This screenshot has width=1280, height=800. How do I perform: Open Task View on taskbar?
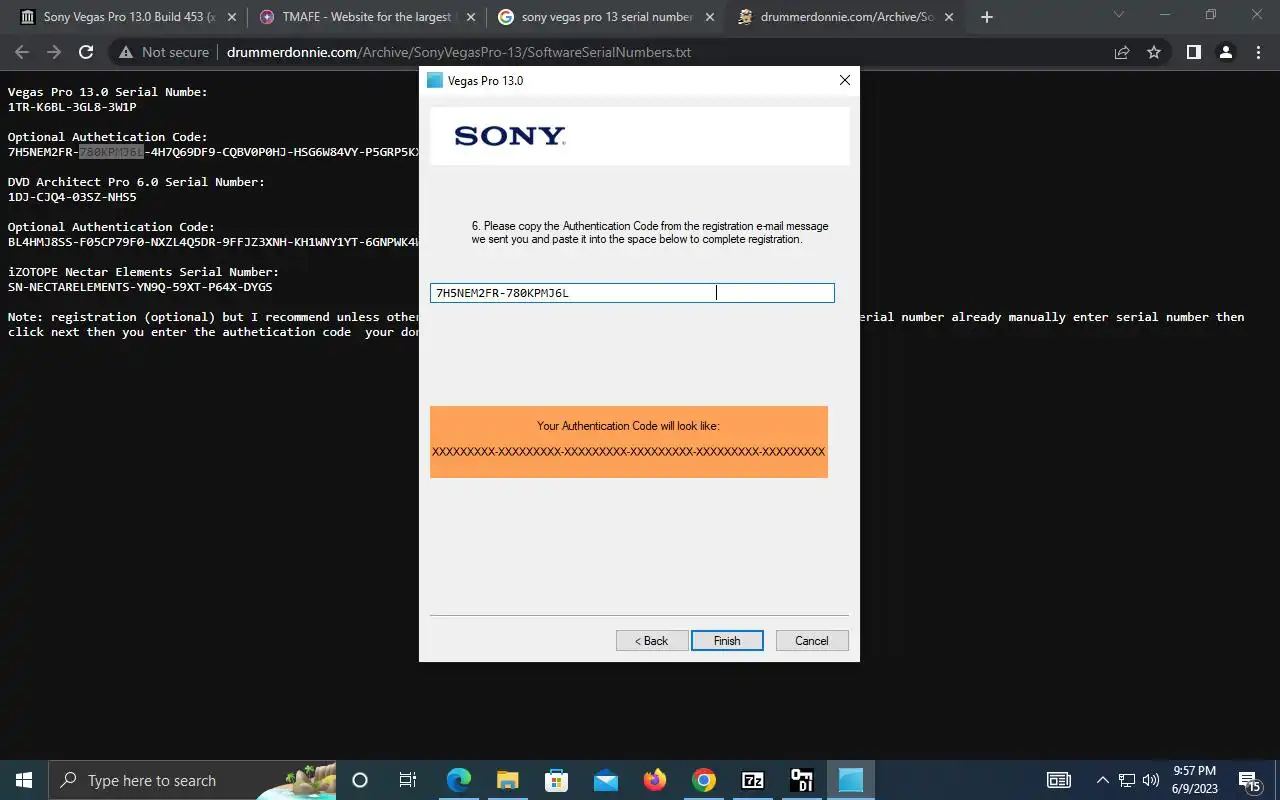pos(408,780)
